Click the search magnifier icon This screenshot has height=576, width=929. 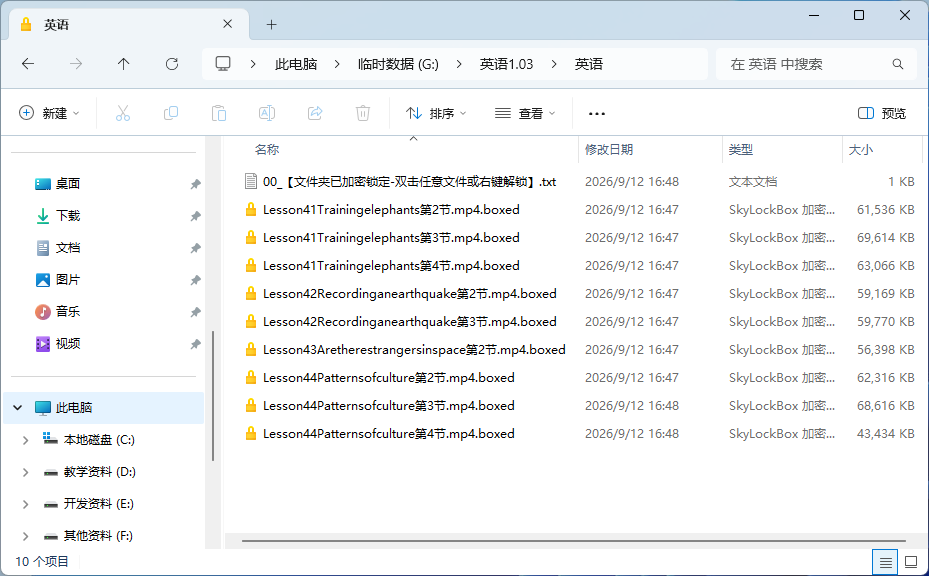click(x=898, y=64)
